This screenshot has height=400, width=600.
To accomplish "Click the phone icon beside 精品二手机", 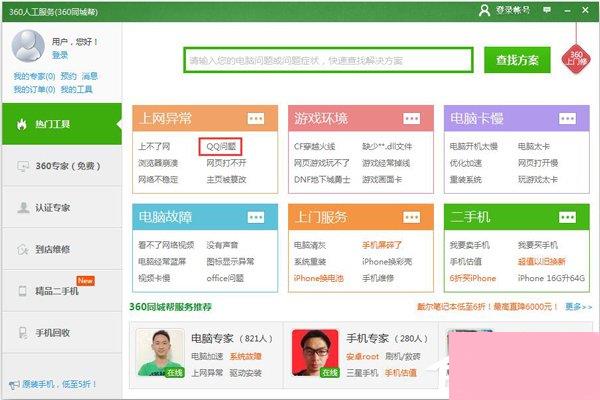I will pos(23,291).
